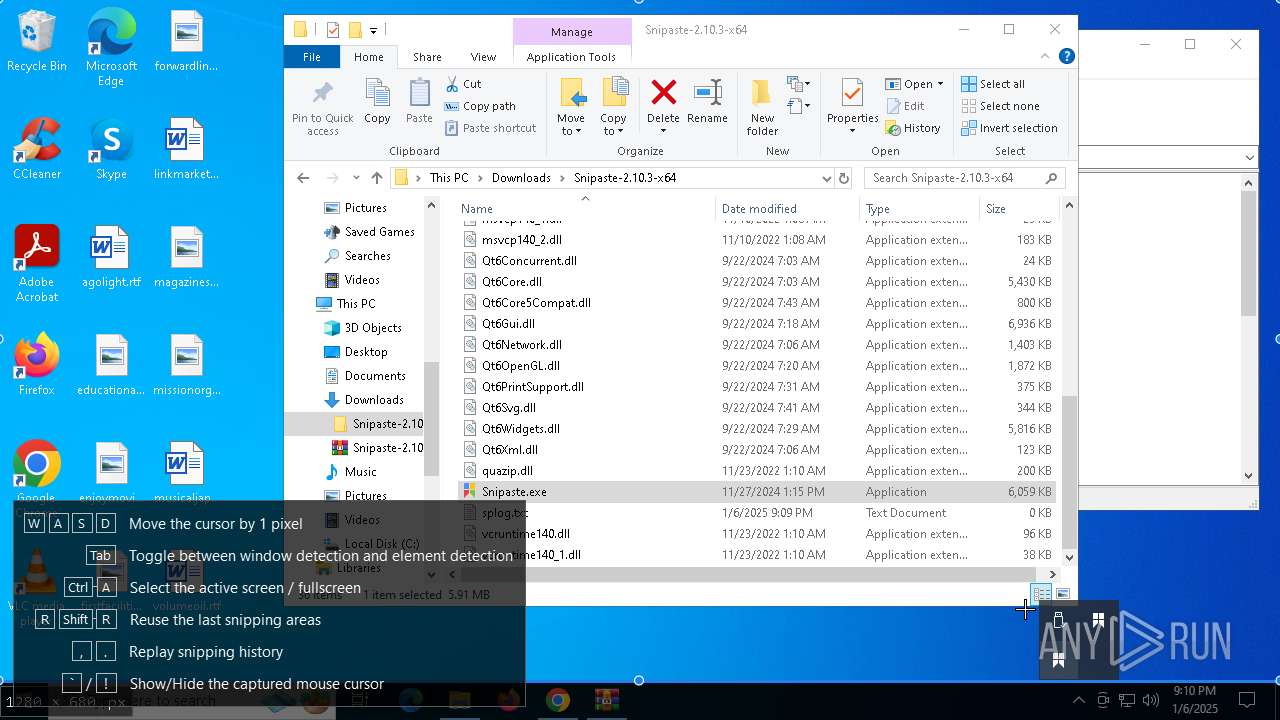Click Pin to Quick access icon

point(322,108)
